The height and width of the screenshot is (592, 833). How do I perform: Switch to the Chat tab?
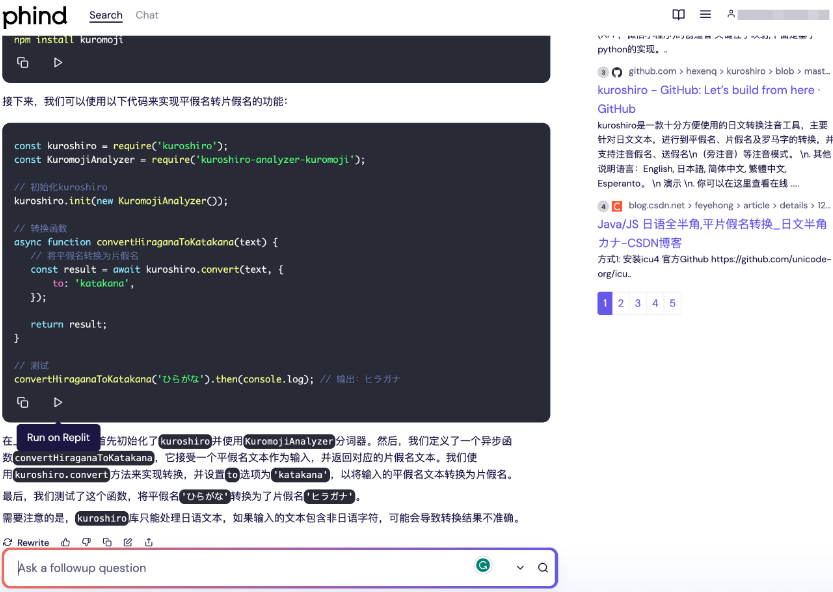pyautogui.click(x=147, y=15)
